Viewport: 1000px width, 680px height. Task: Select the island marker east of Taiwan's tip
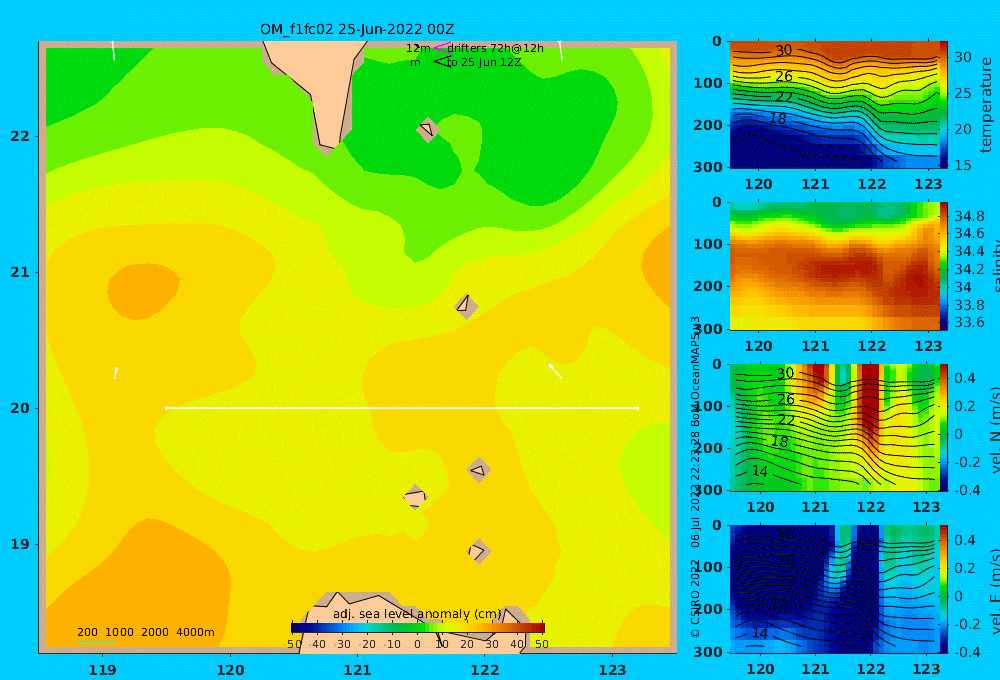428,129
